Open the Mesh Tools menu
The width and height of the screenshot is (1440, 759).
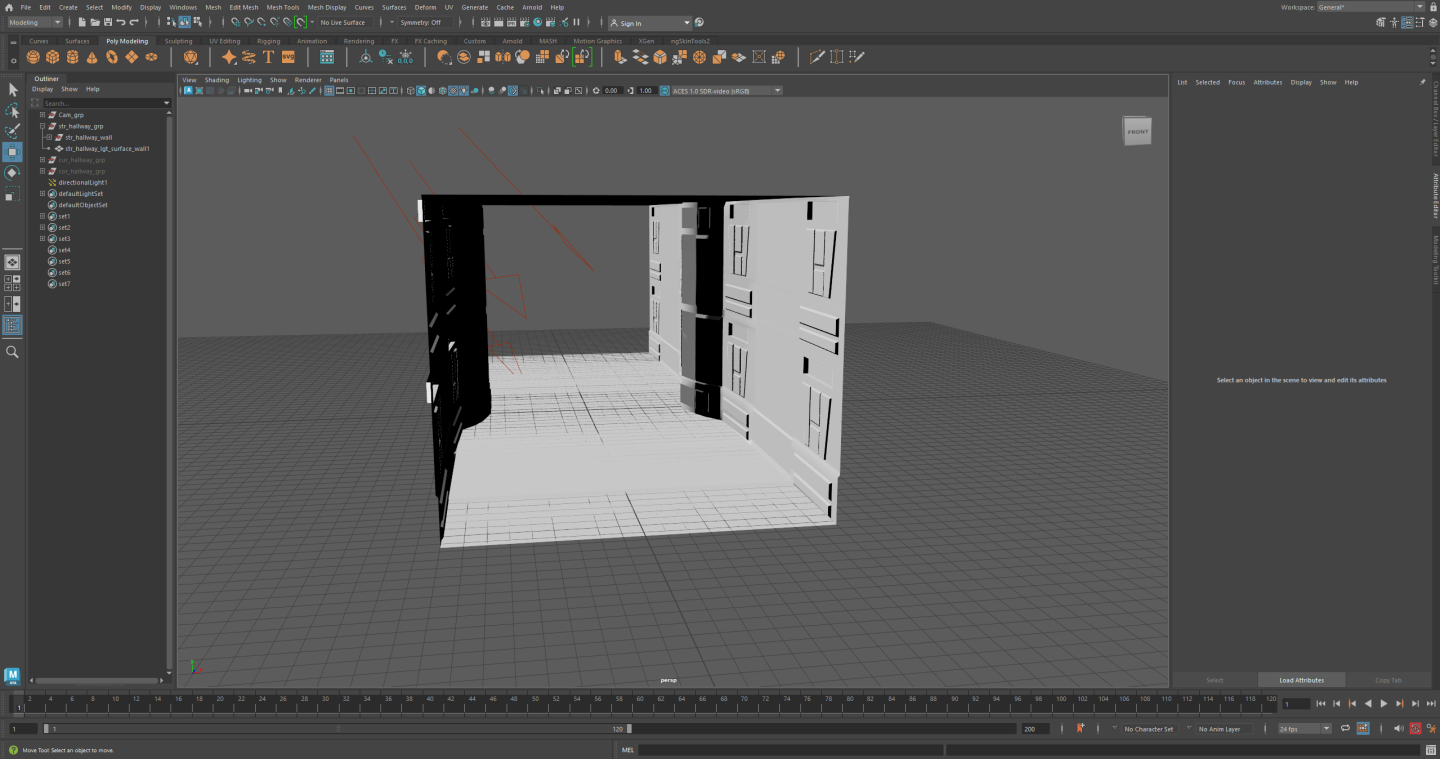coord(283,7)
